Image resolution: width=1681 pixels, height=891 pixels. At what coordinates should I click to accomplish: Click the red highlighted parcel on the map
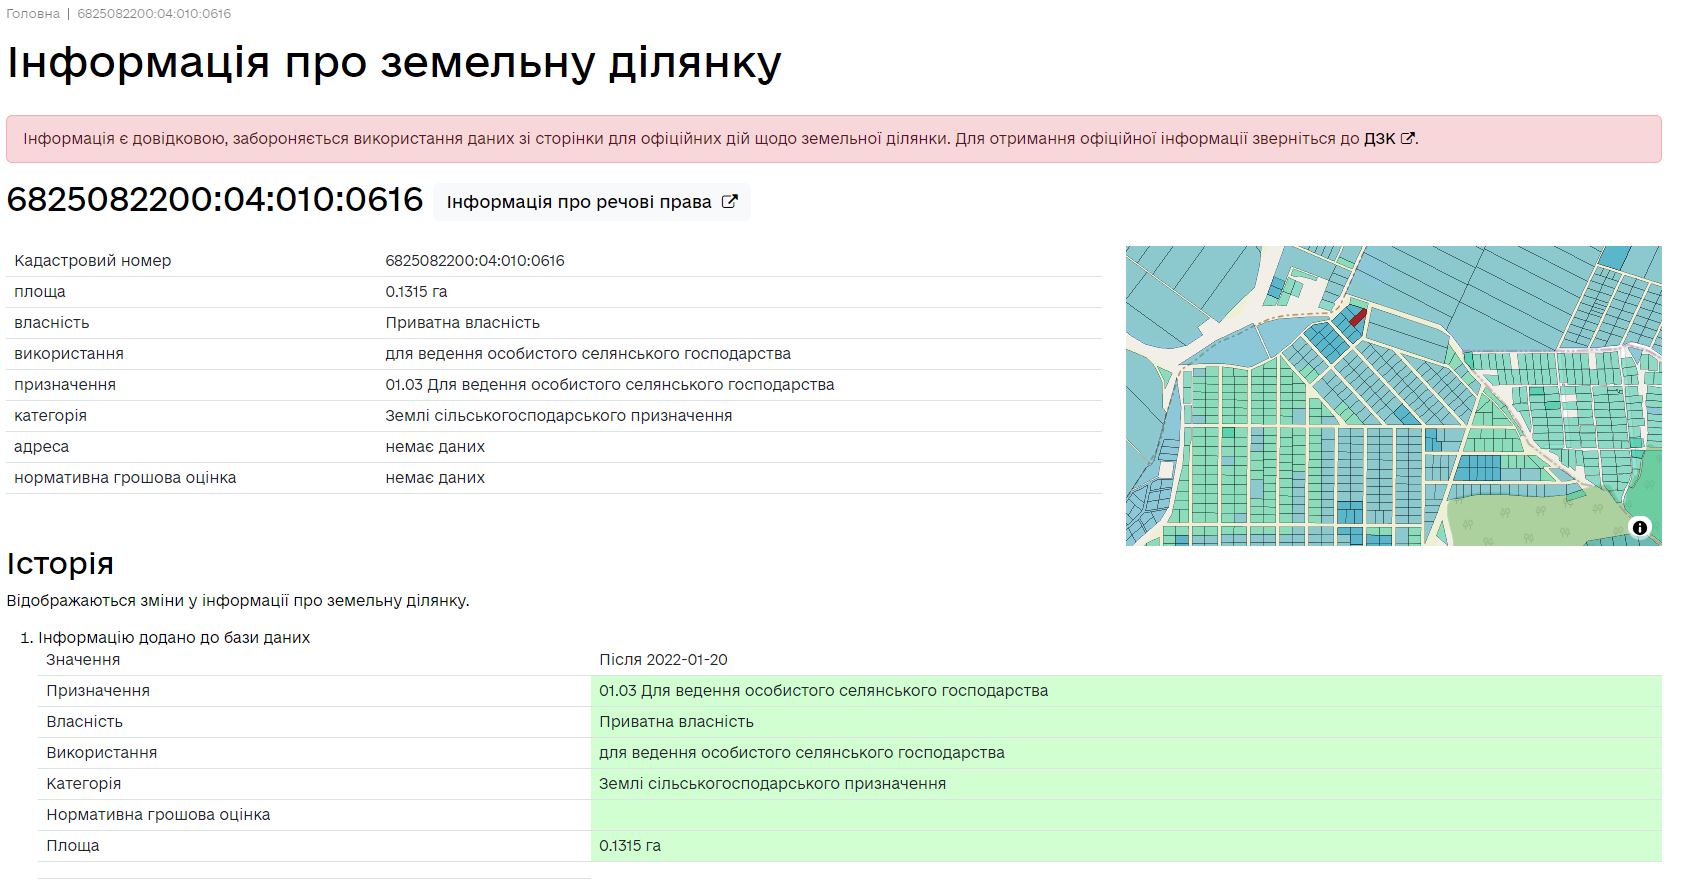point(1357,317)
